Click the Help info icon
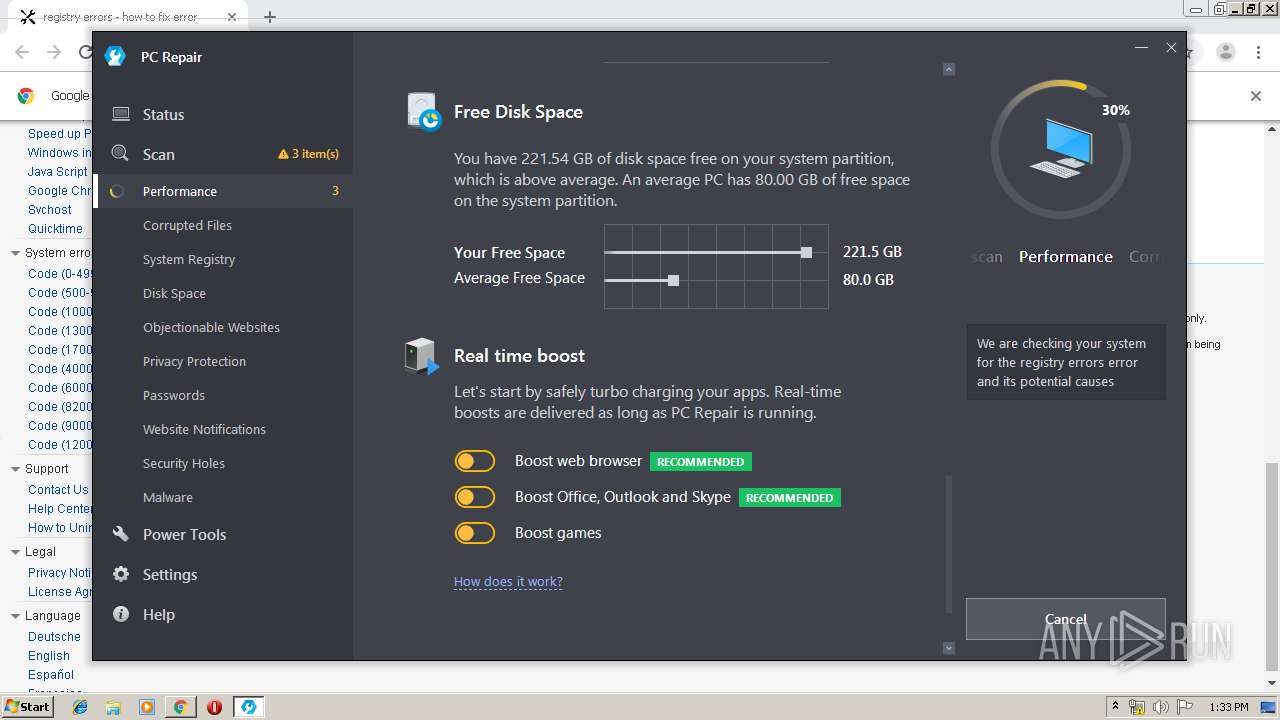 pos(121,614)
